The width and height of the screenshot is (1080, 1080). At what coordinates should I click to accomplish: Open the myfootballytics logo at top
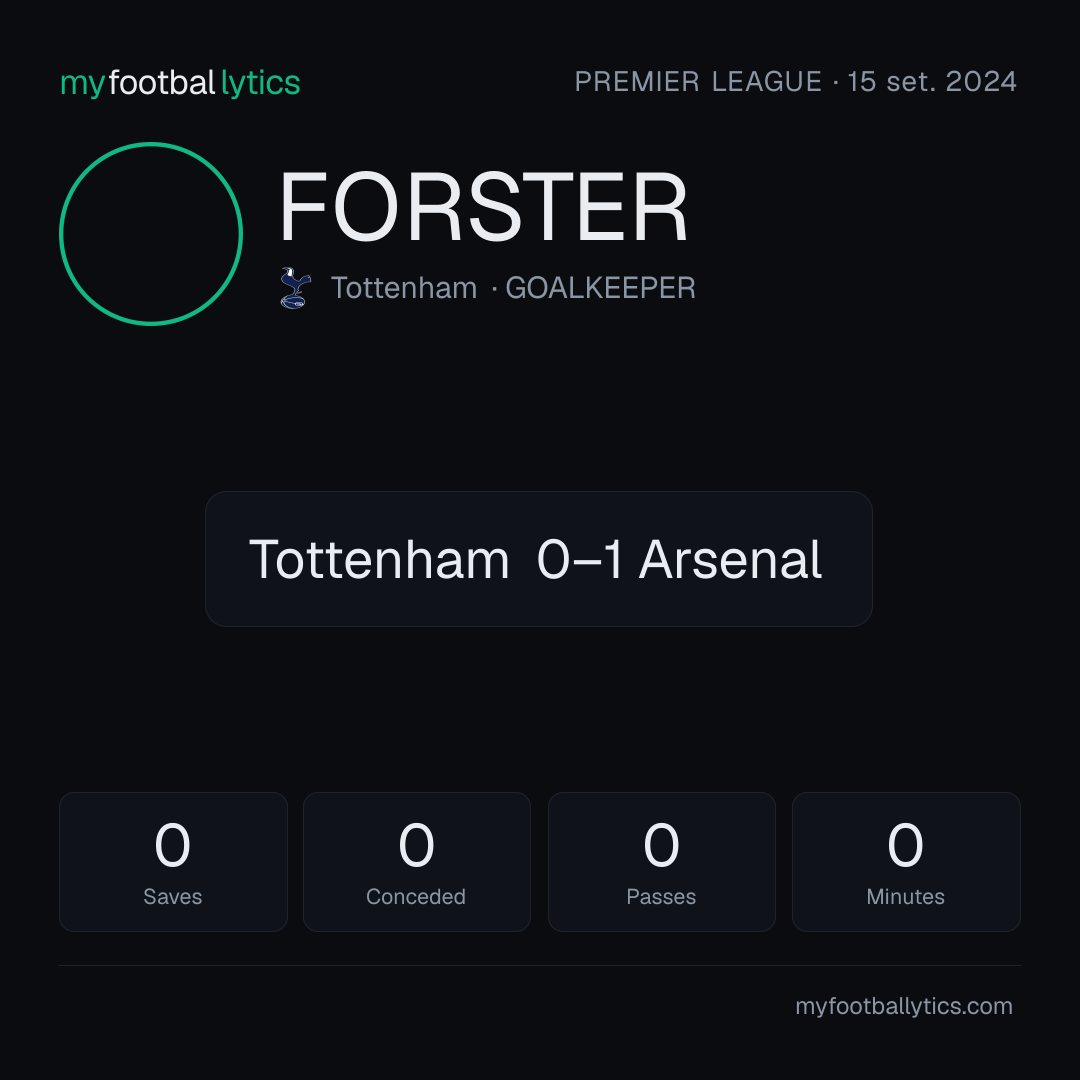[180, 83]
